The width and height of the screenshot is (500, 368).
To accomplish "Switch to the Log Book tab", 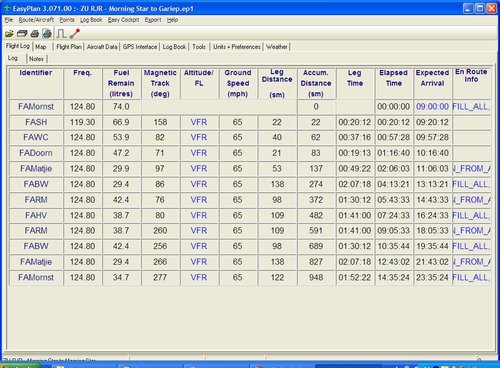I will pos(174,47).
